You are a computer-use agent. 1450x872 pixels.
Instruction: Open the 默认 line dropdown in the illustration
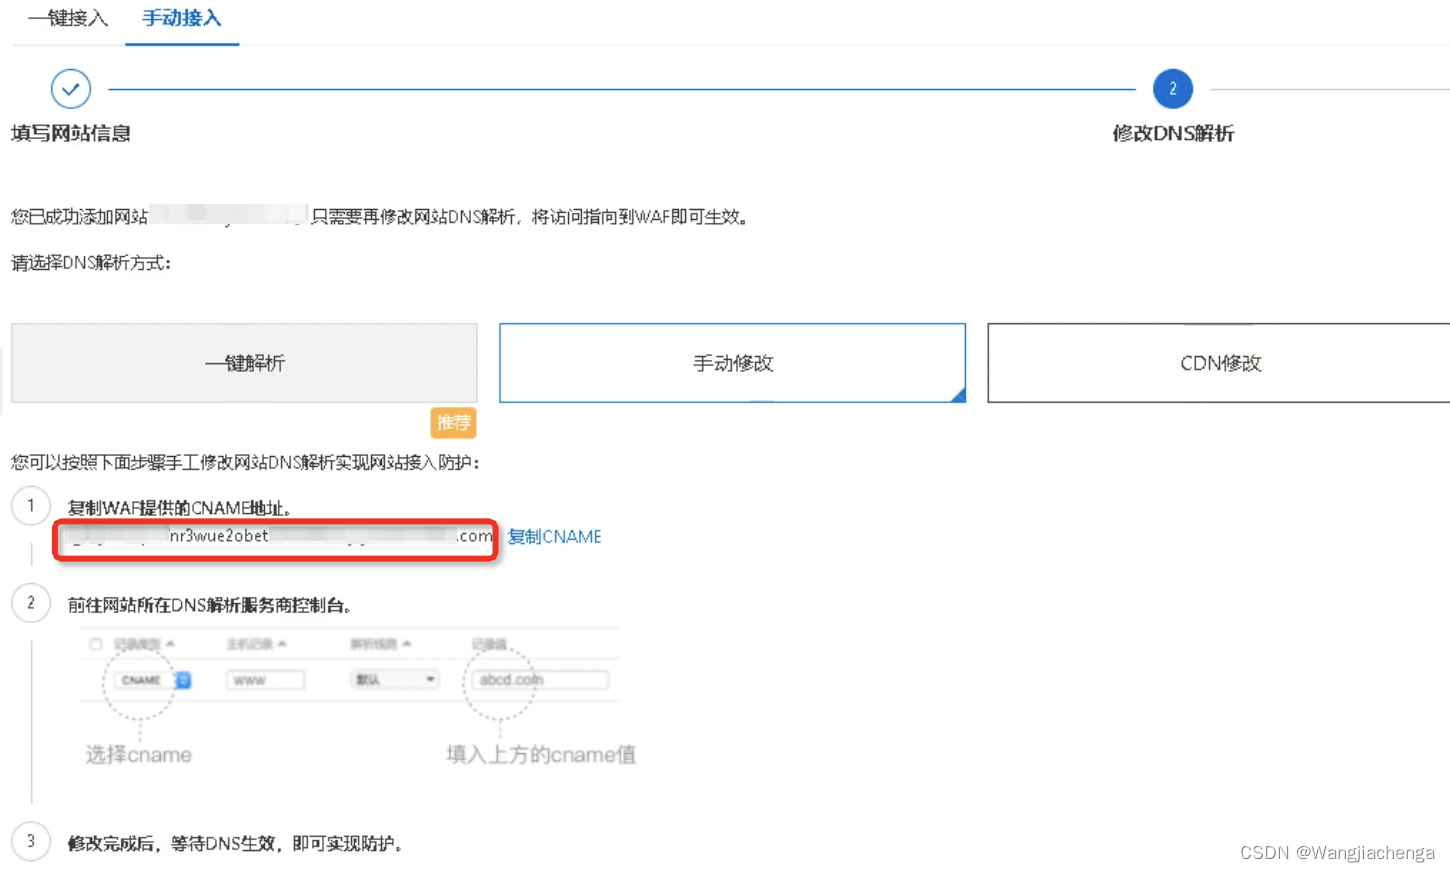(x=395, y=680)
